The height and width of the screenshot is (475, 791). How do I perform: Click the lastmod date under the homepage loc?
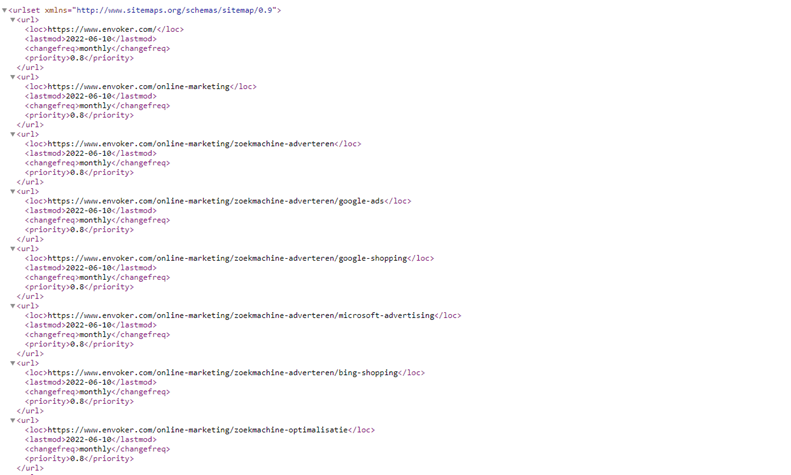click(x=89, y=39)
